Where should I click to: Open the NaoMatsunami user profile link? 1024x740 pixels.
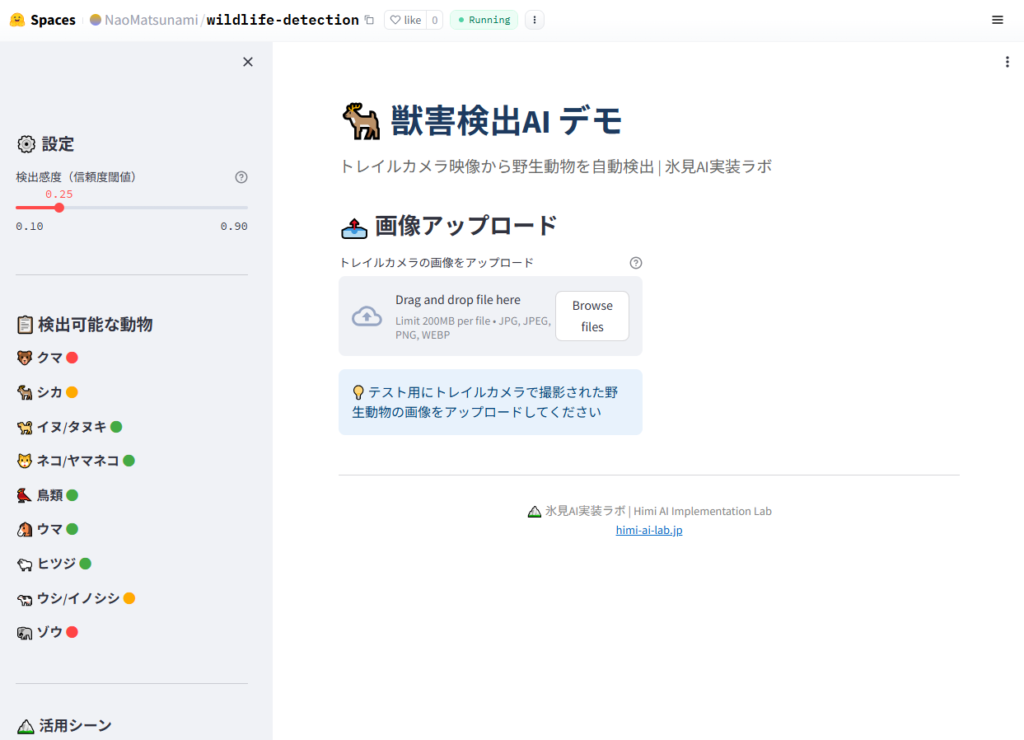pos(151,20)
